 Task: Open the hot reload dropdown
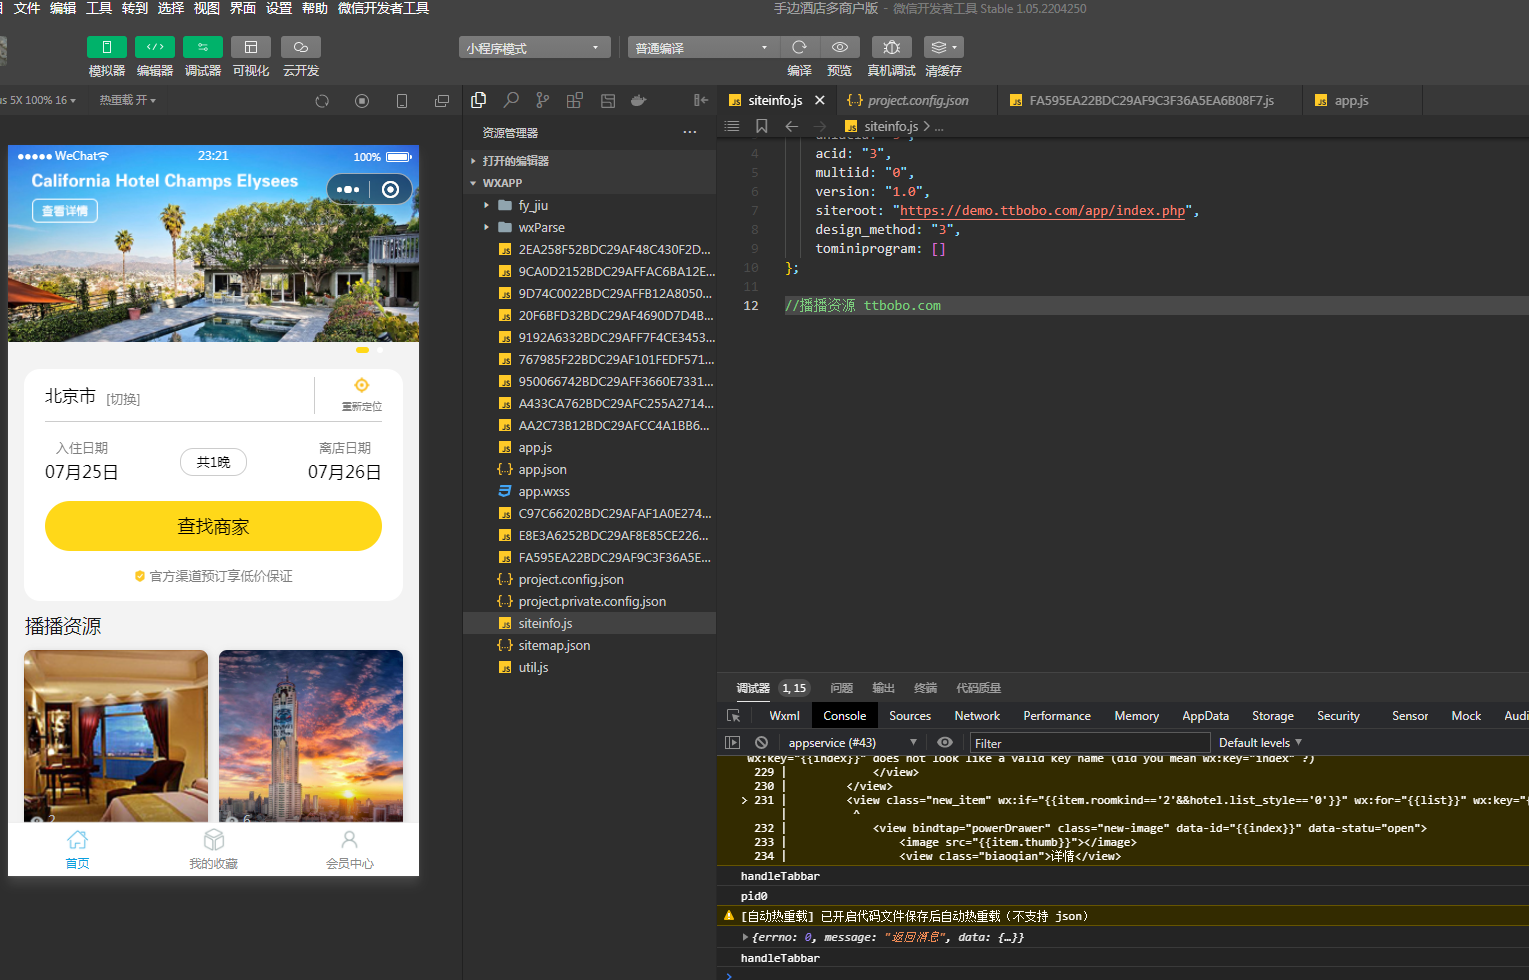(127, 100)
